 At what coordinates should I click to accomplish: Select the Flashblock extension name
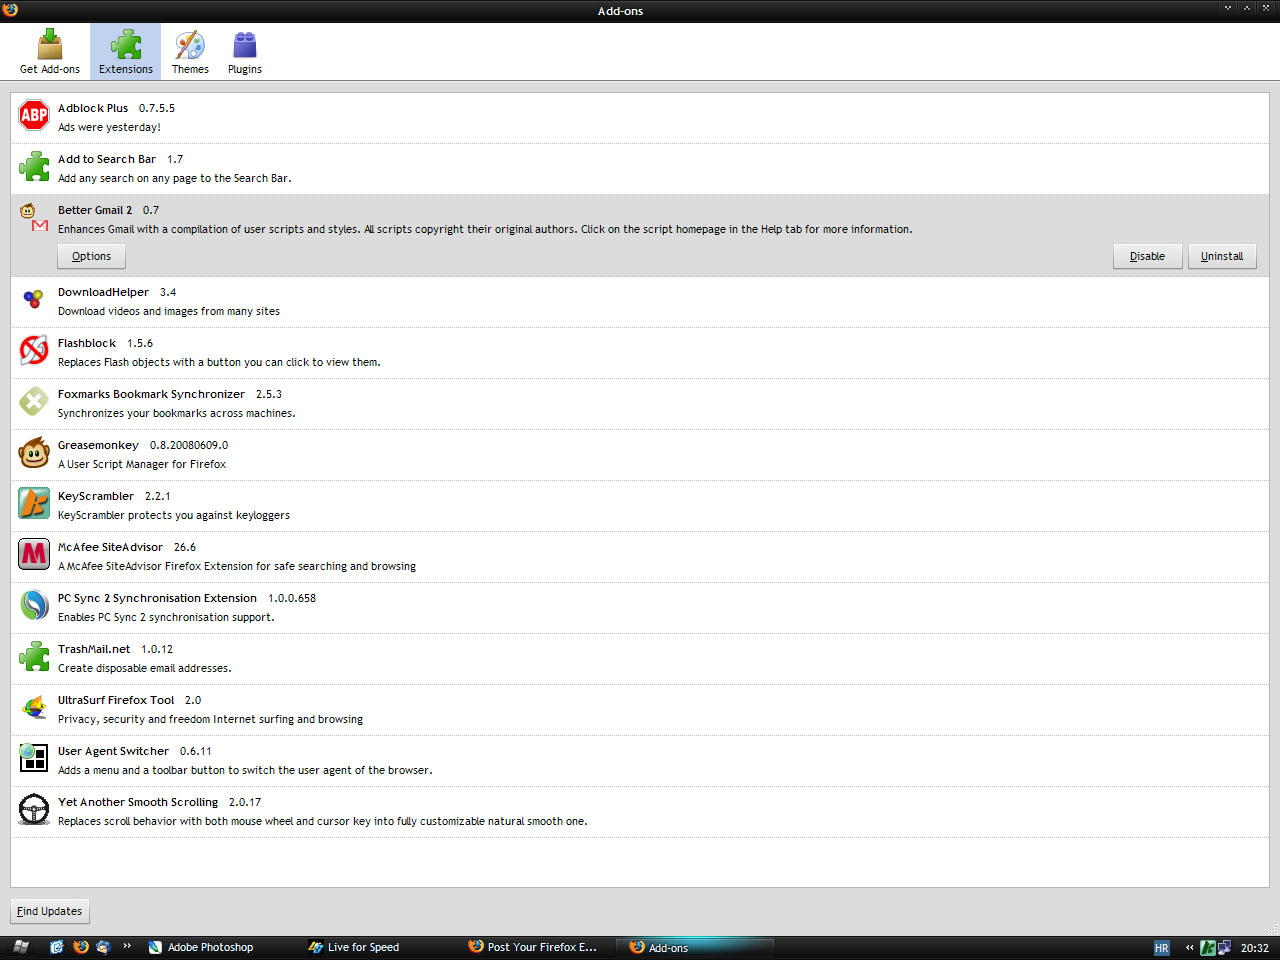(x=87, y=343)
